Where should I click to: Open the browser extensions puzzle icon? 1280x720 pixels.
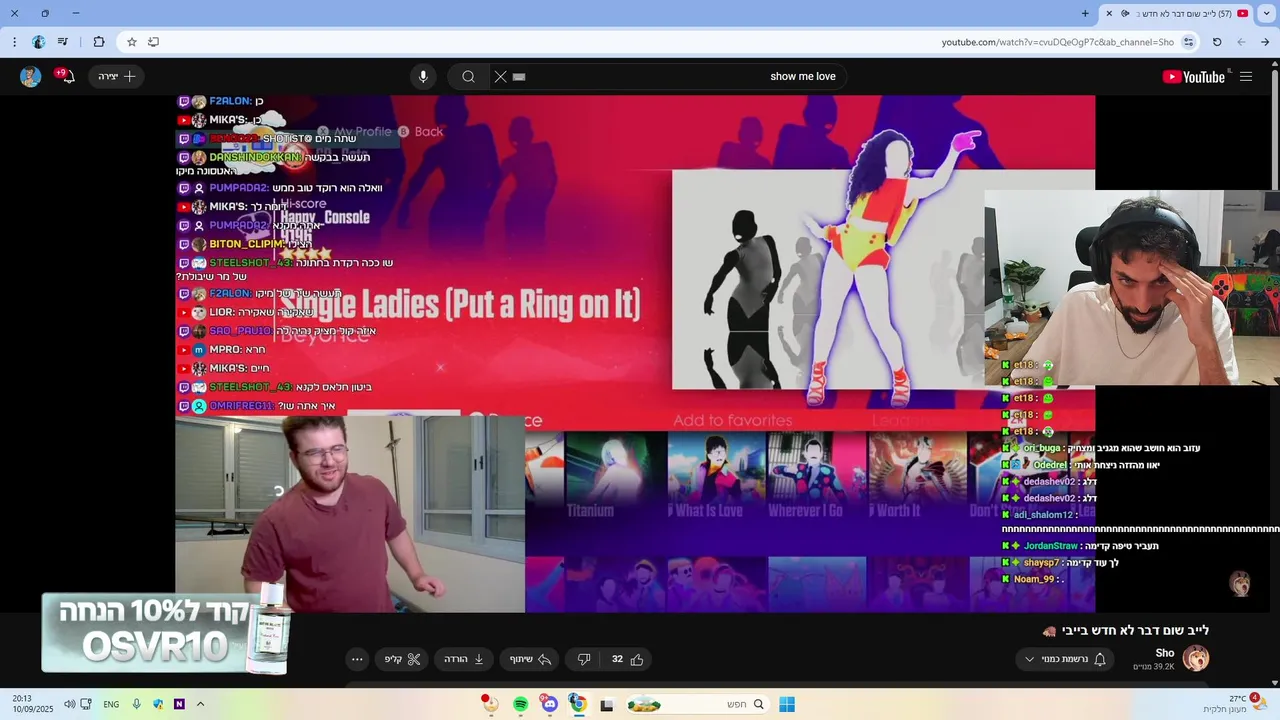[98, 42]
